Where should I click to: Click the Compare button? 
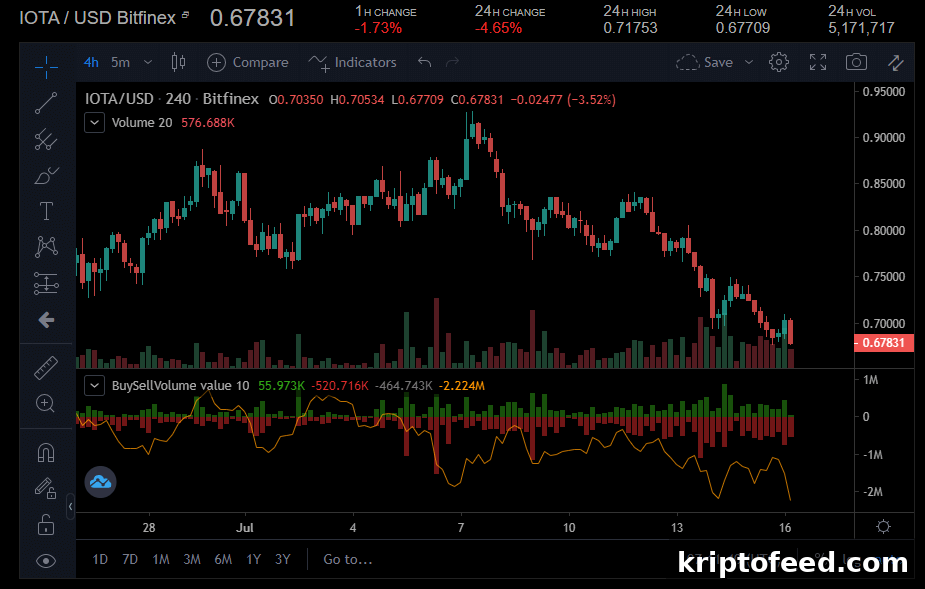coord(248,62)
